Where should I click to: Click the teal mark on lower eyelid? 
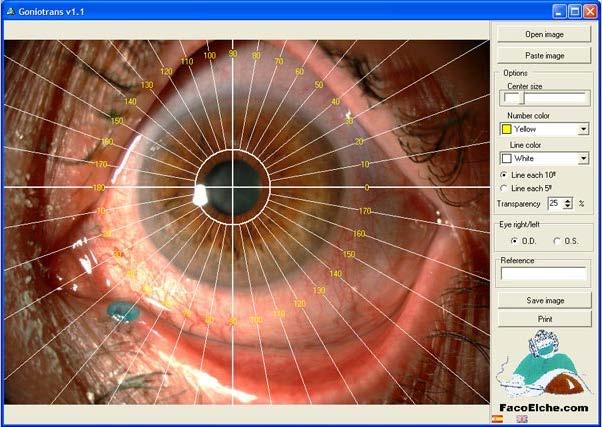coord(122,311)
